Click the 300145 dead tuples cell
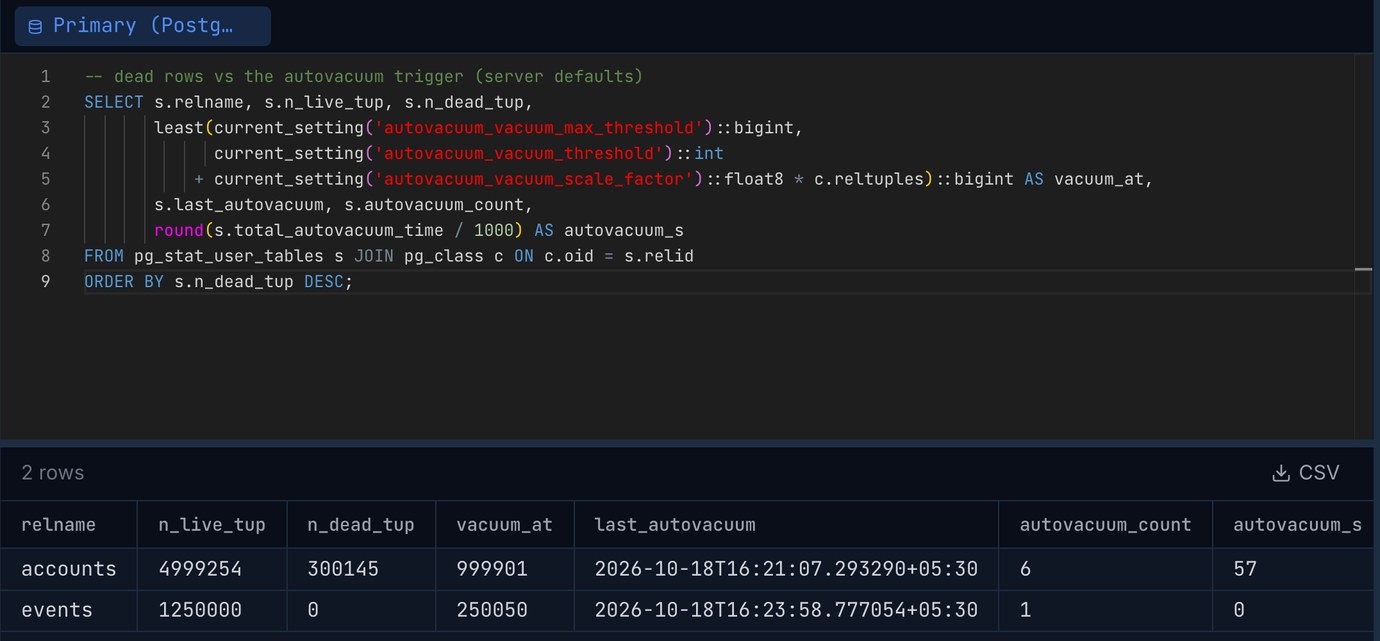The image size is (1380, 641). pyautogui.click(x=361, y=569)
